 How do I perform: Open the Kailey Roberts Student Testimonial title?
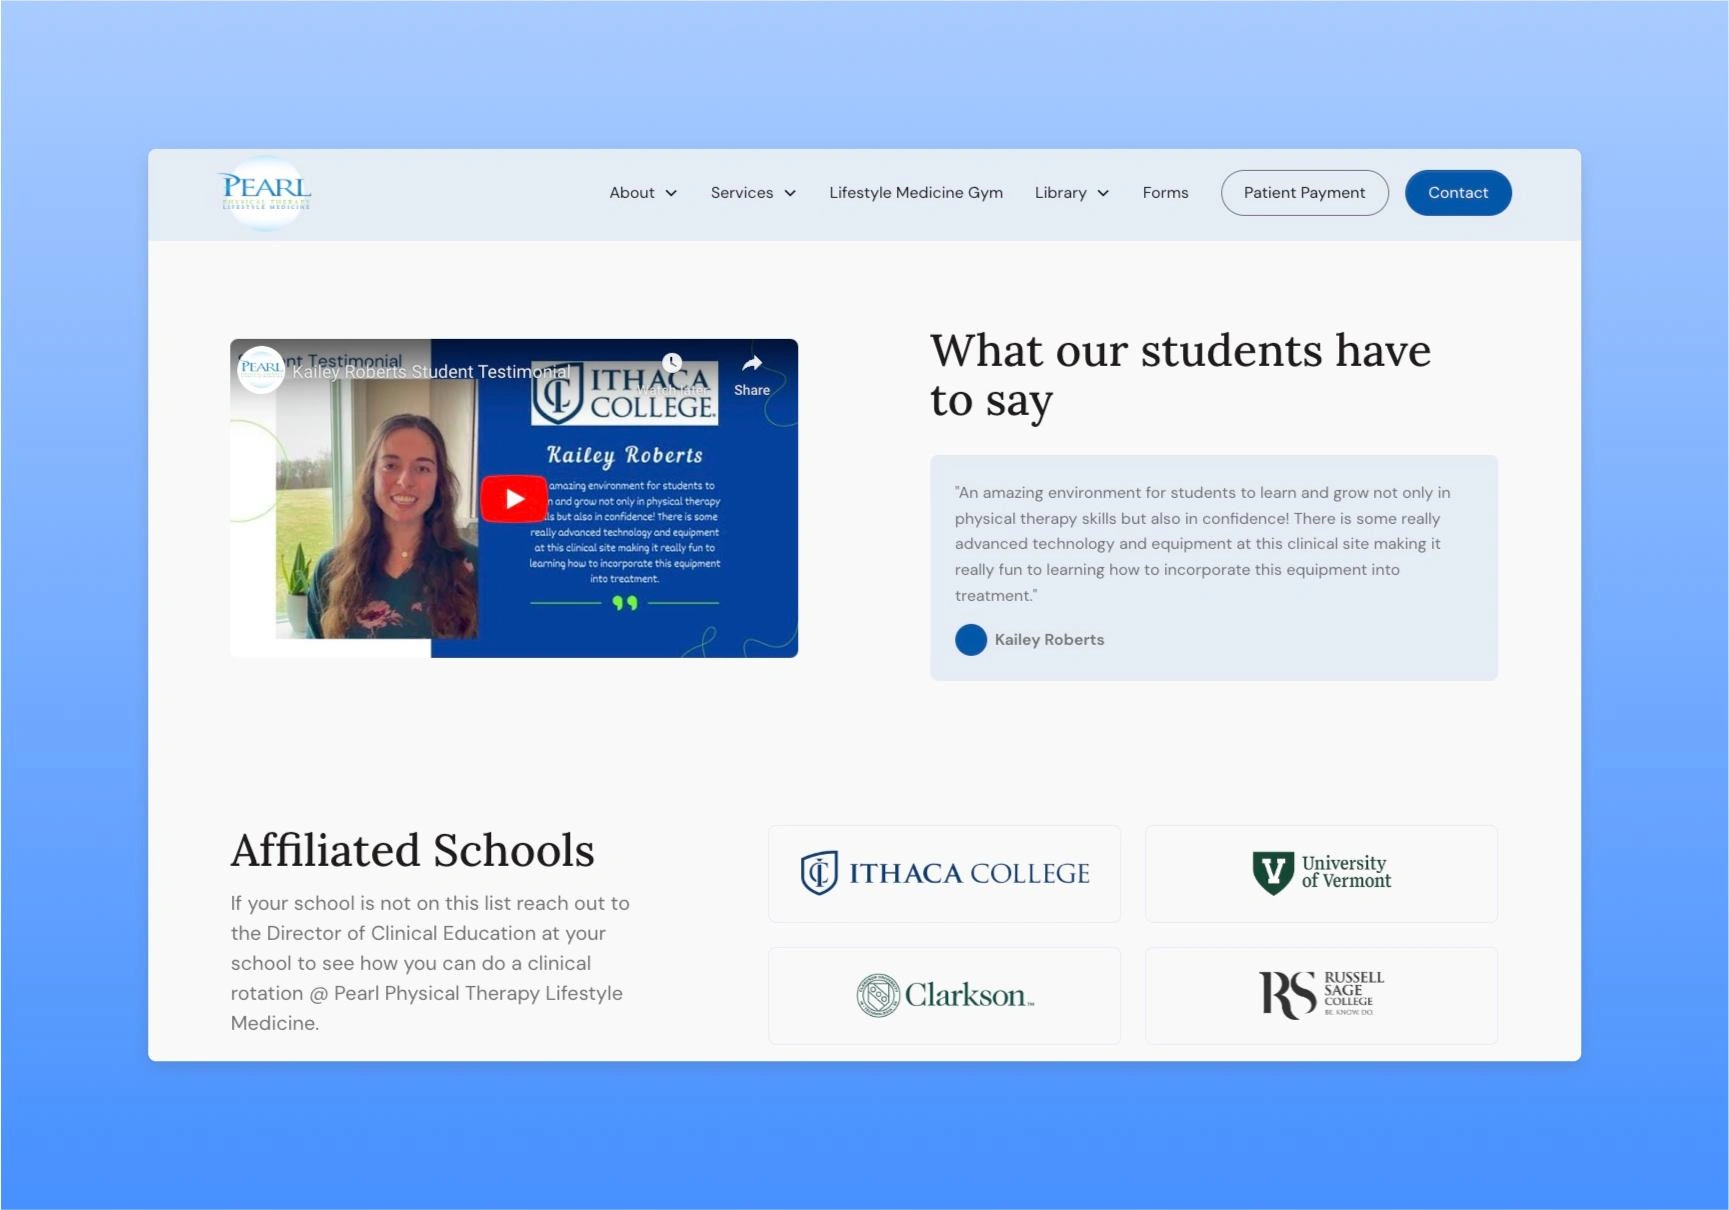pyautogui.click(x=431, y=372)
